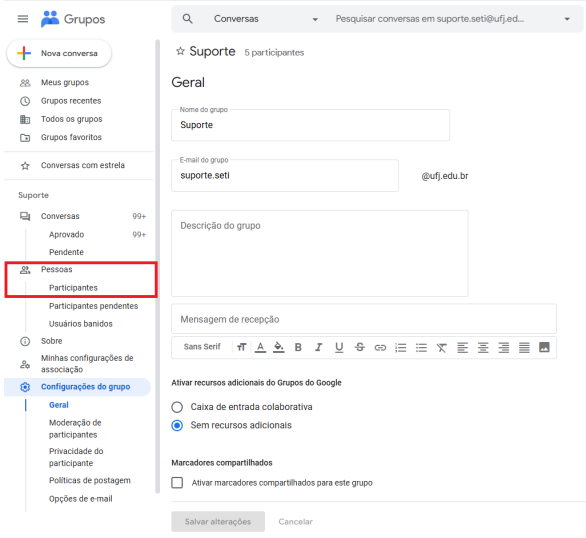Screen dimensions: 586x538
Task: Select Sem recursos adicionais option
Action: point(177,426)
